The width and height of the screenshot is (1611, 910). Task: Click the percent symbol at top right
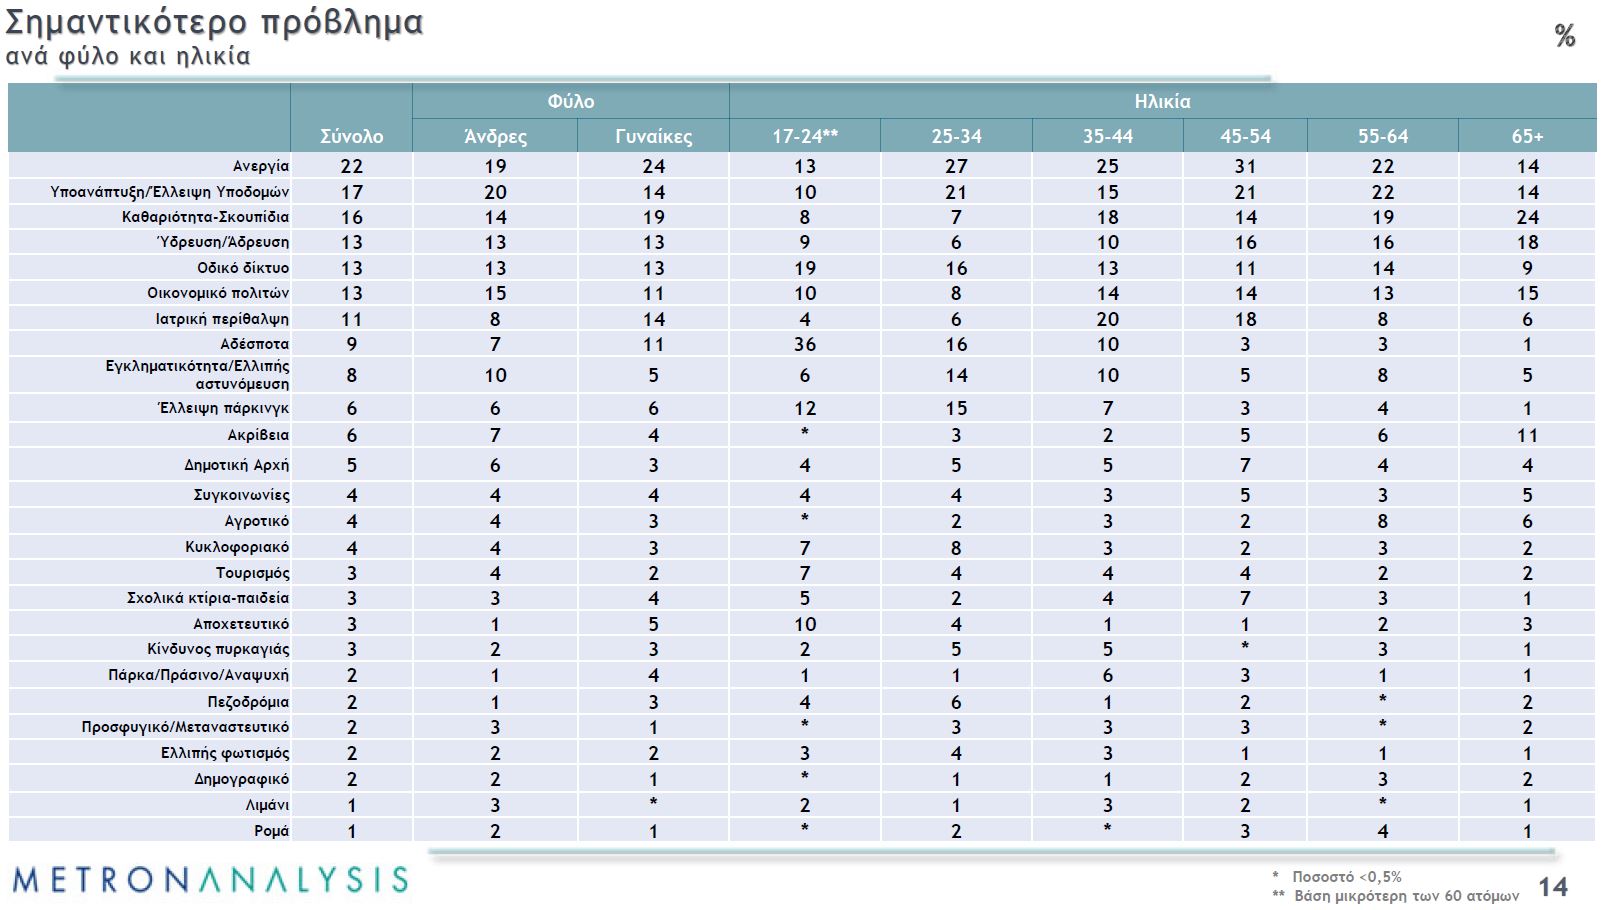tap(1565, 36)
